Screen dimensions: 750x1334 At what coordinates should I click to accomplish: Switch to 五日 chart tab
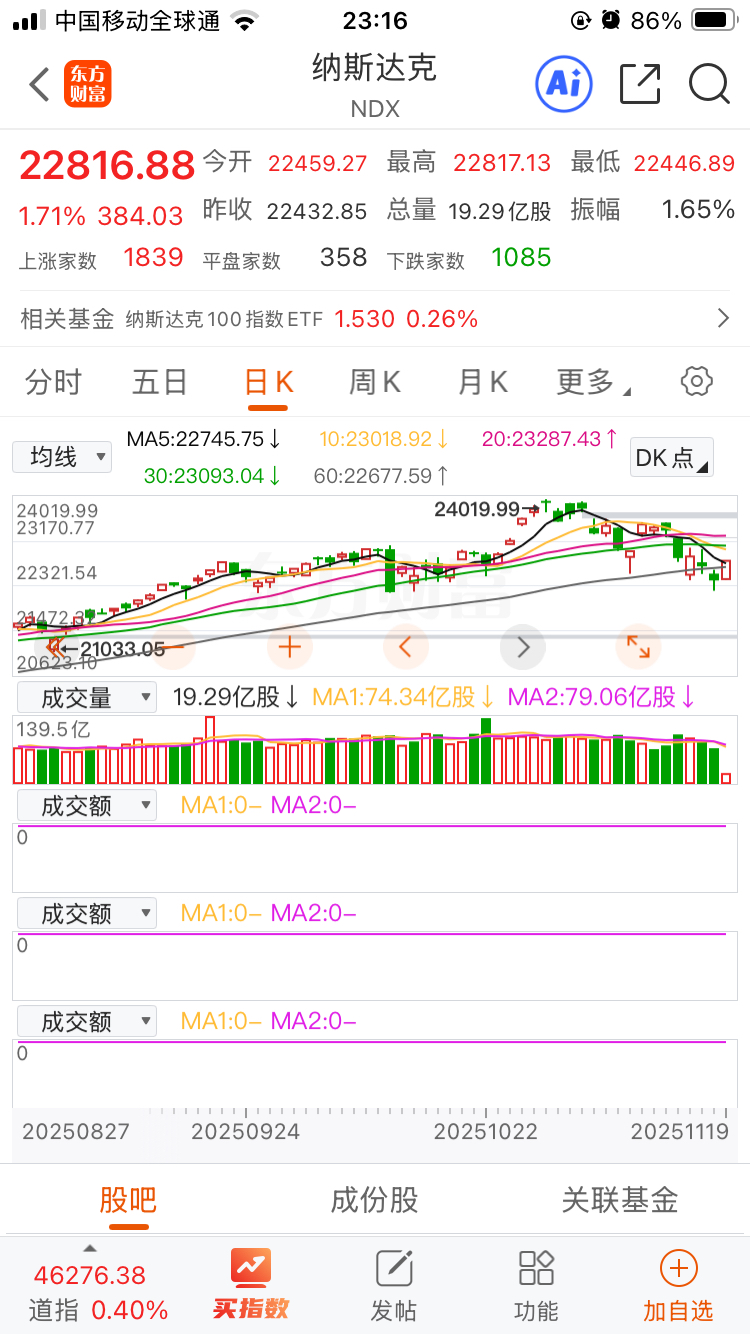coord(160,381)
